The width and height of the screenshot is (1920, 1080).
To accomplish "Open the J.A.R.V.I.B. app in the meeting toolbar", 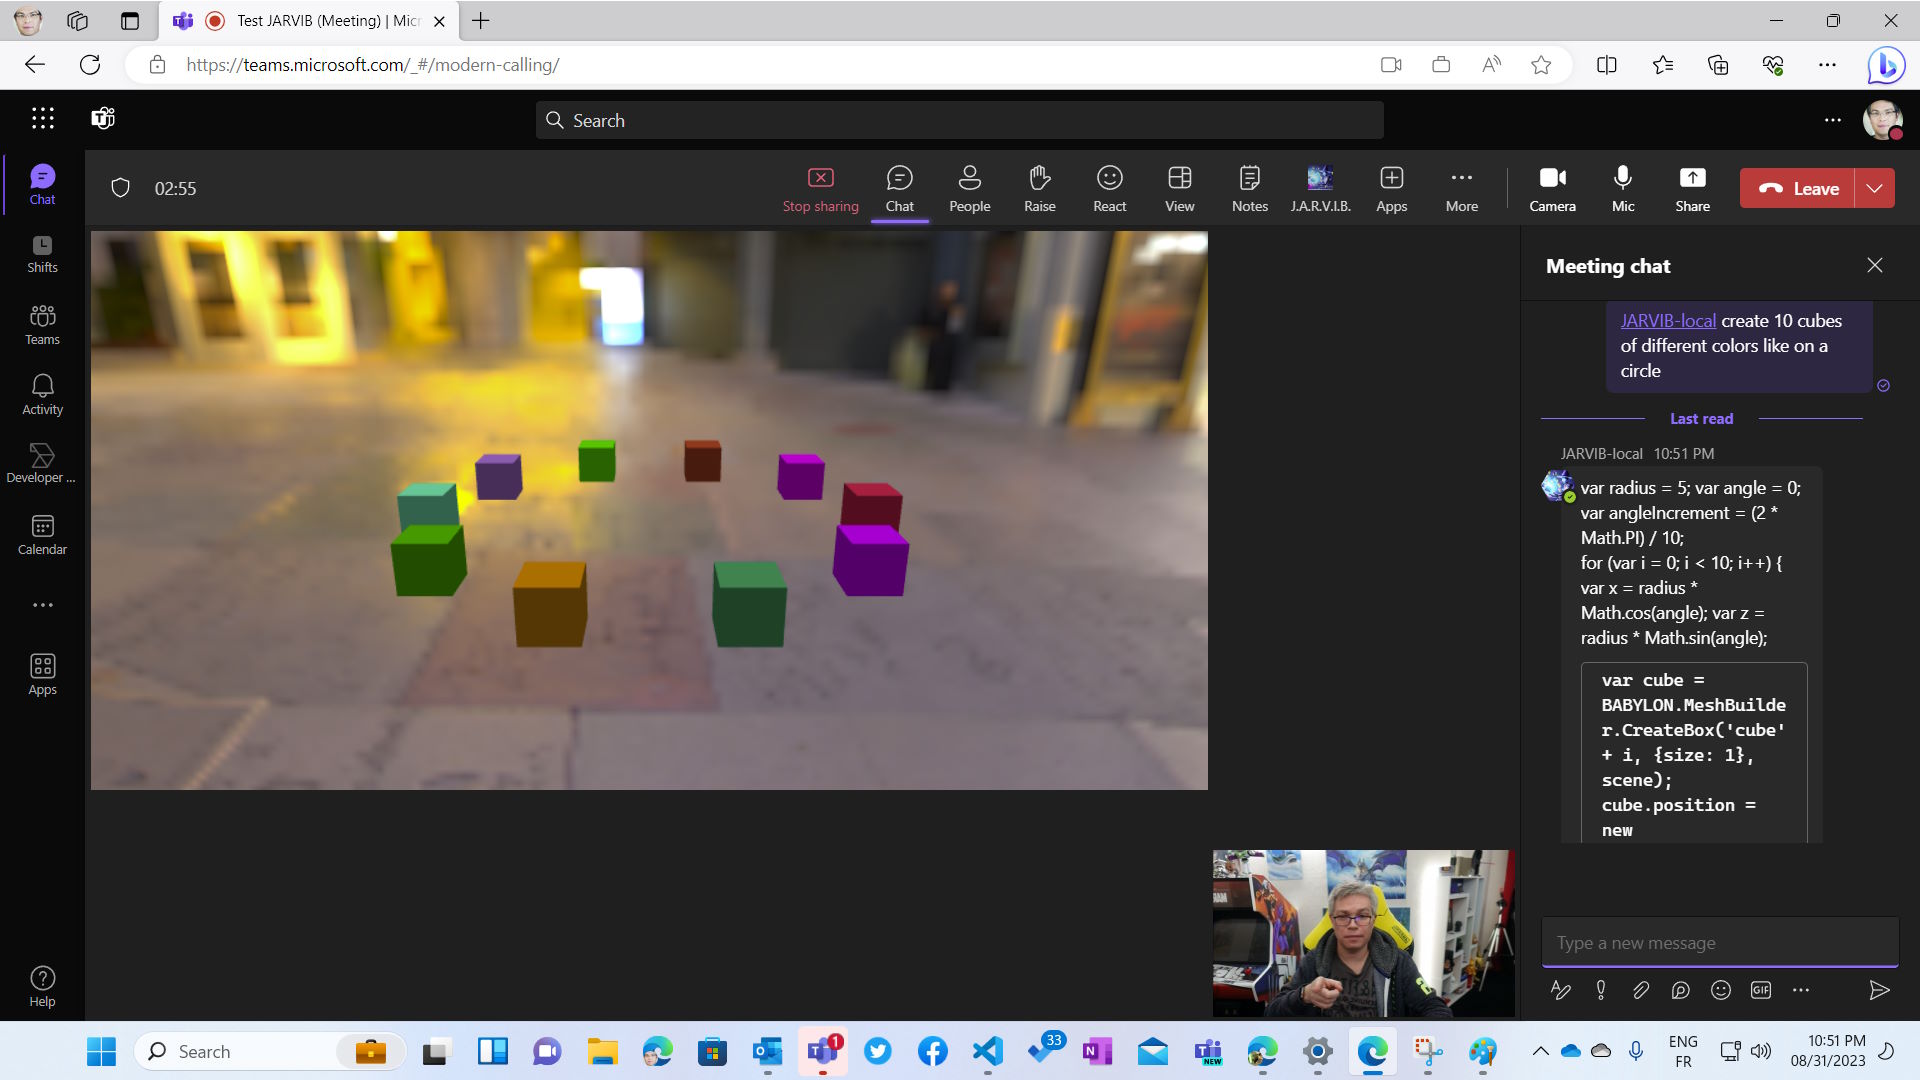I will coord(1320,188).
